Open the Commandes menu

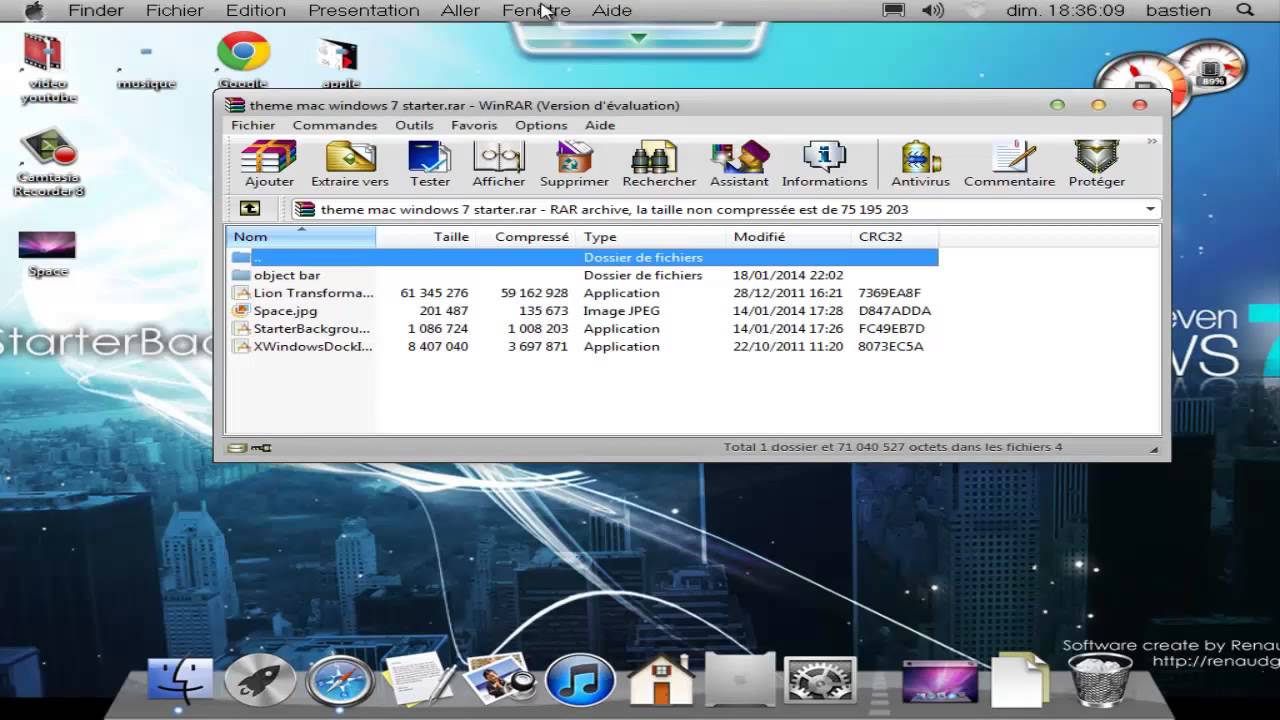334,125
